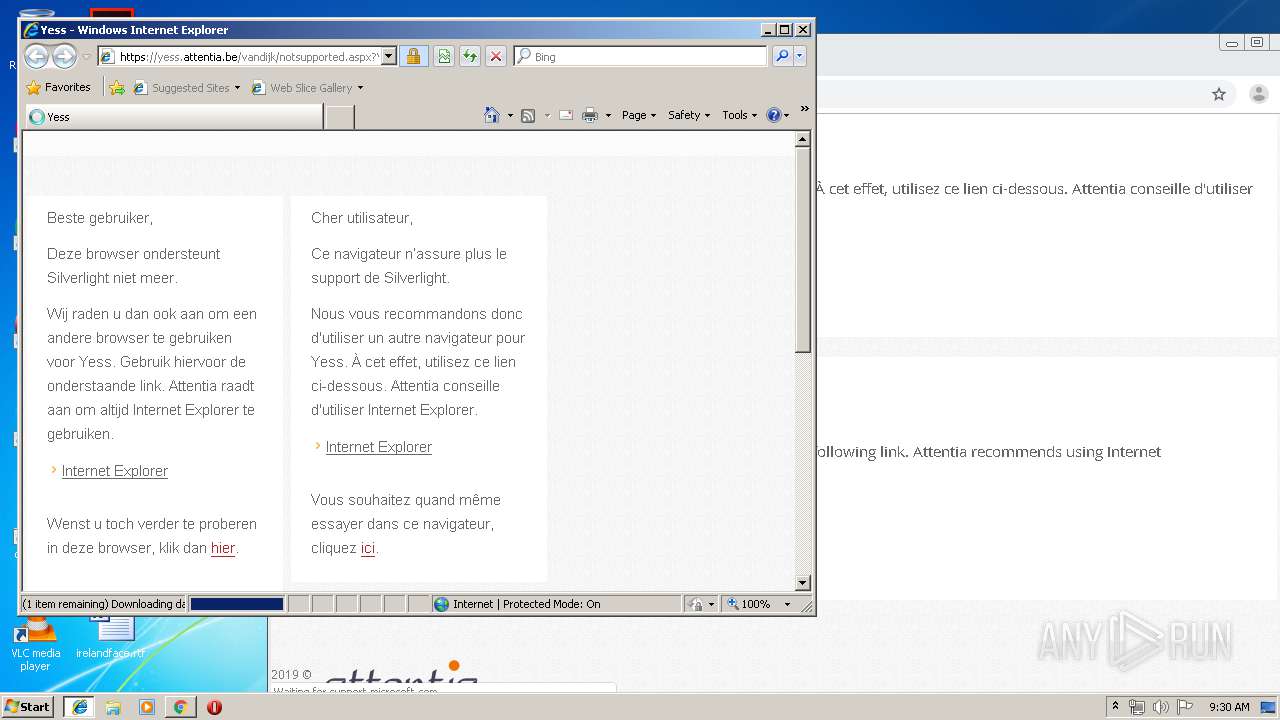Click the 9:30 AM system clock
This screenshot has width=1280, height=720.
coord(1229,707)
